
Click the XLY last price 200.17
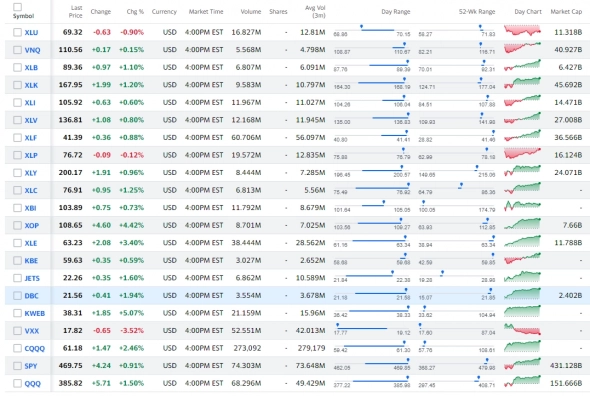tap(70, 172)
